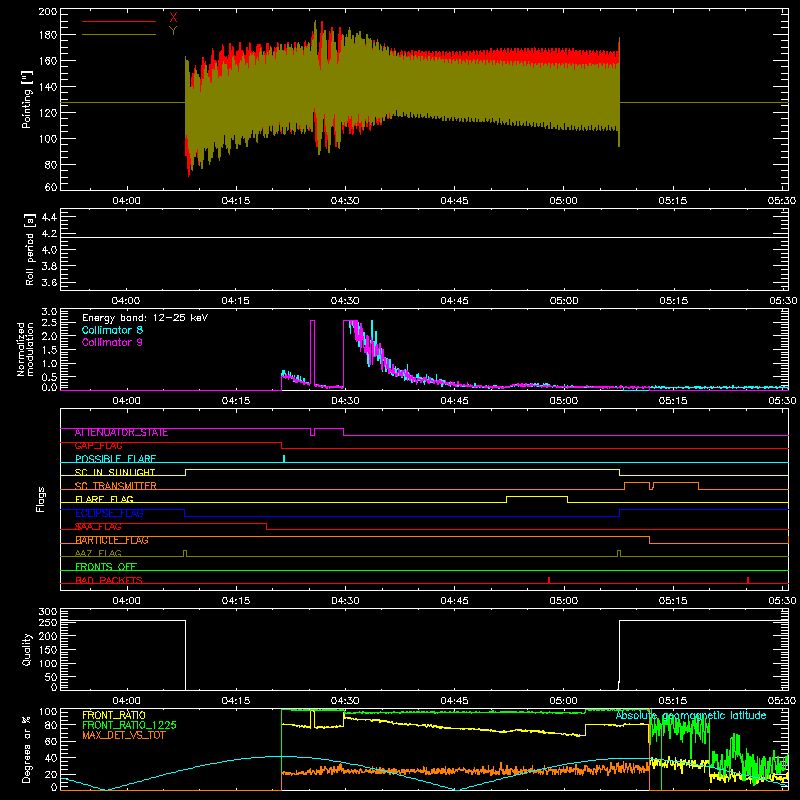Click the white roll period line
This screenshot has width=800, height=800.
tap(424, 237)
